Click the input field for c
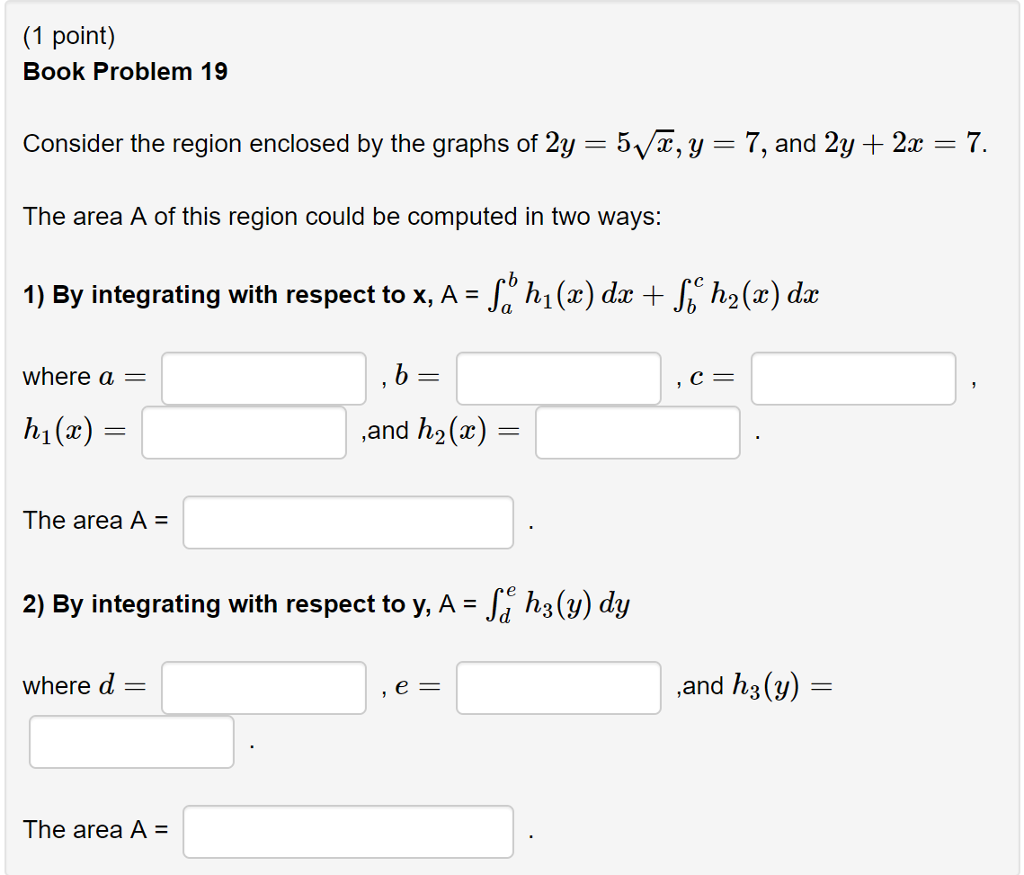 click(852, 378)
